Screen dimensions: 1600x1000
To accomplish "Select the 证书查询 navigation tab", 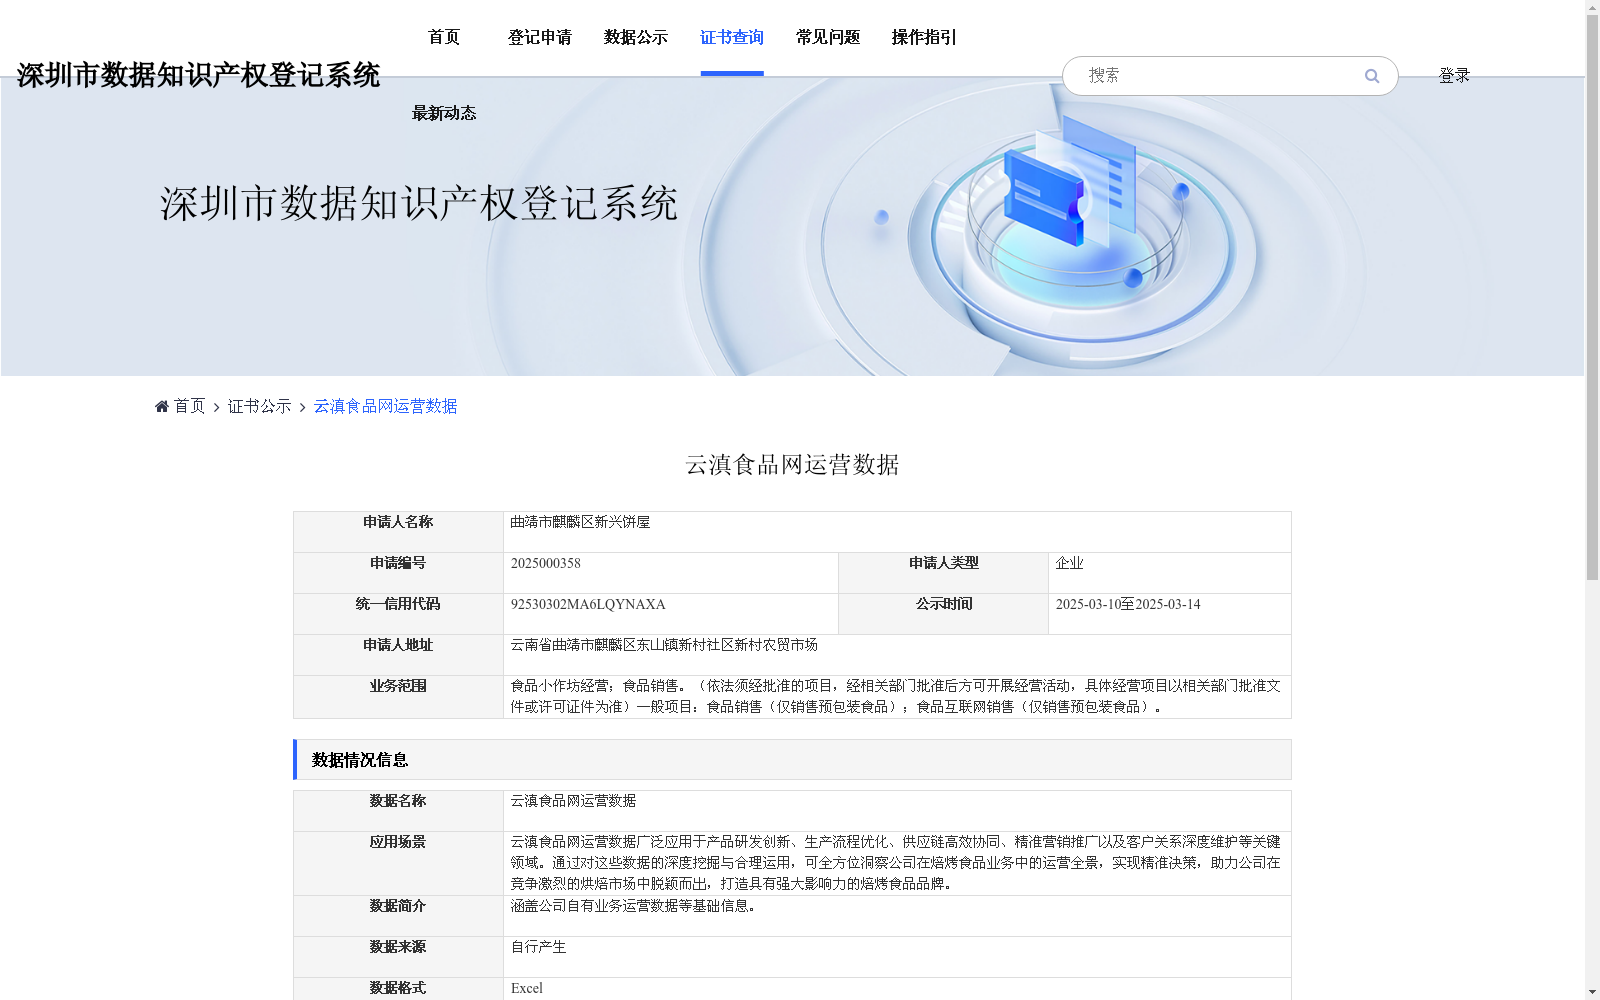I will (732, 37).
